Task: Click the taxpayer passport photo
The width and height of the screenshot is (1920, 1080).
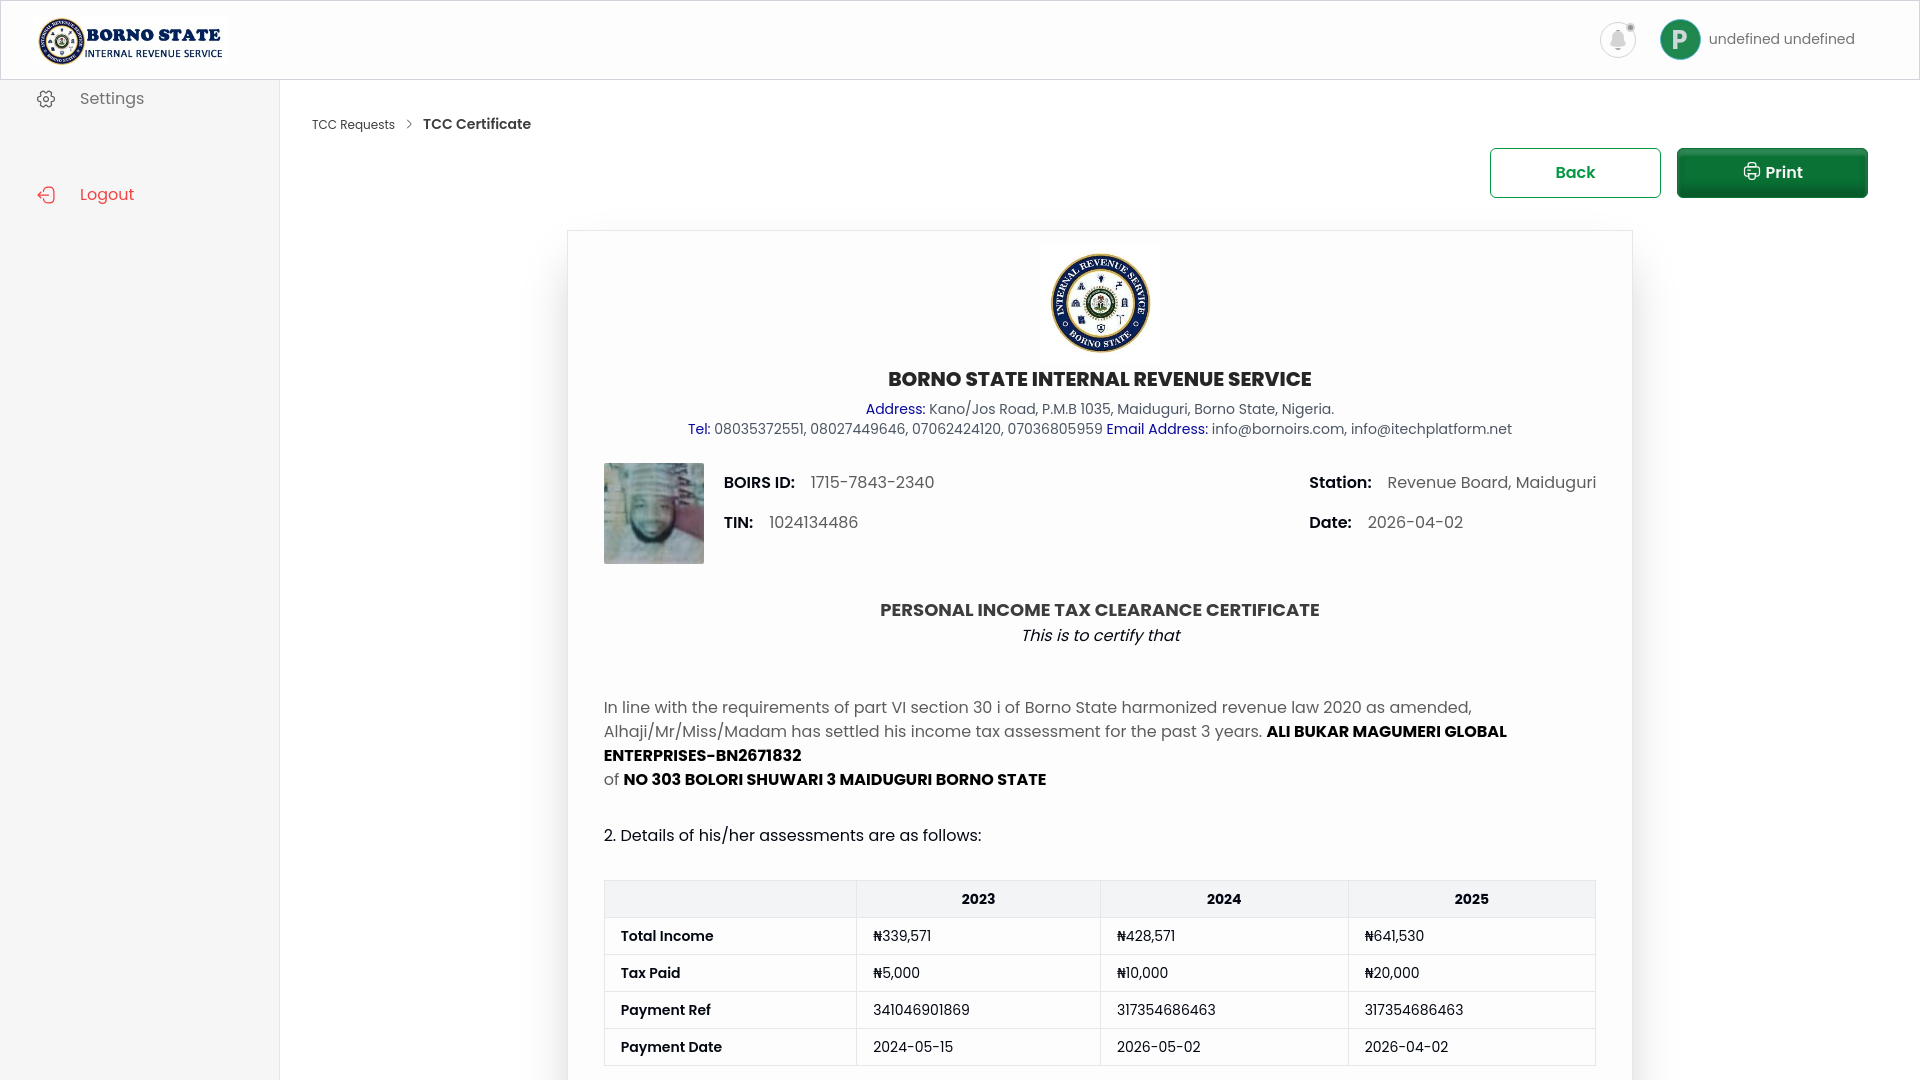Action: (x=654, y=513)
